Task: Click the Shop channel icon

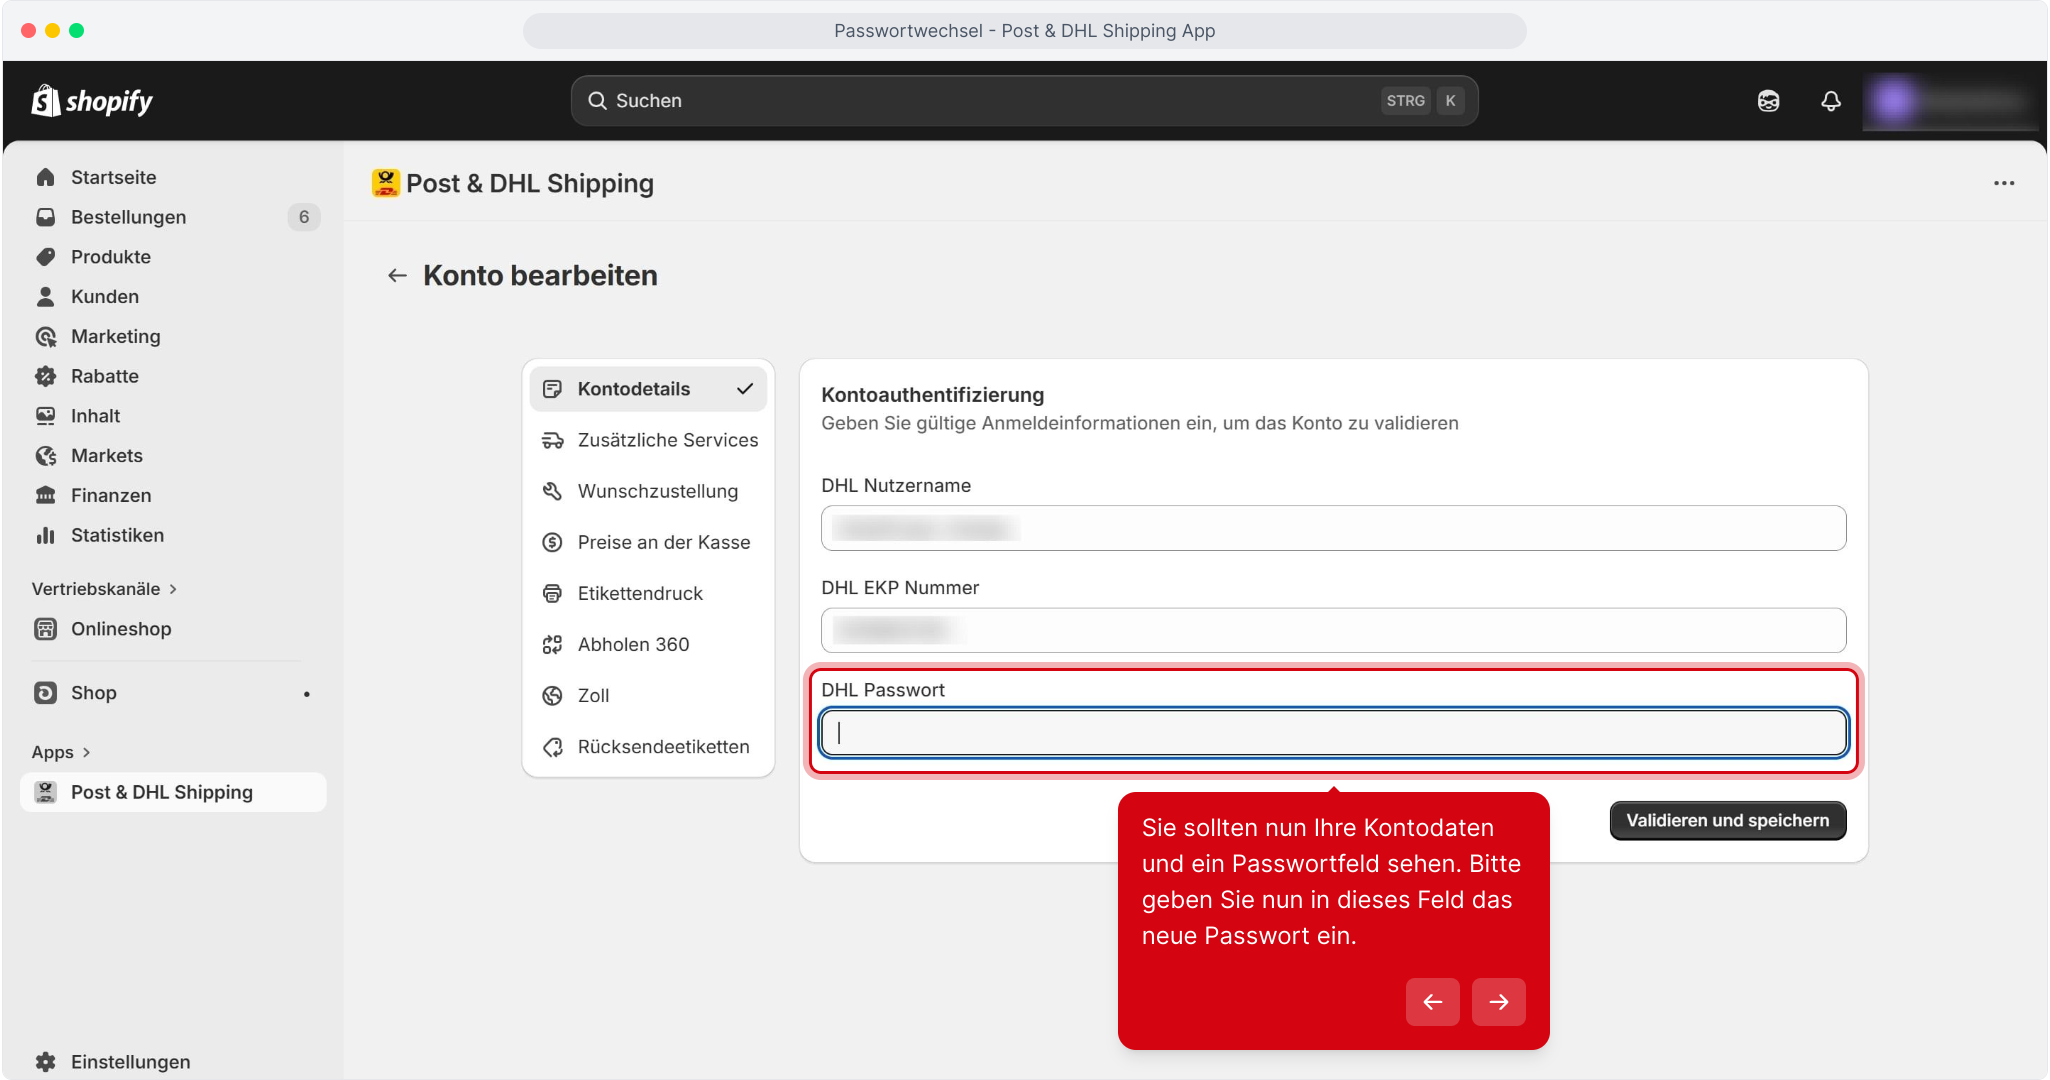Action: click(x=46, y=693)
